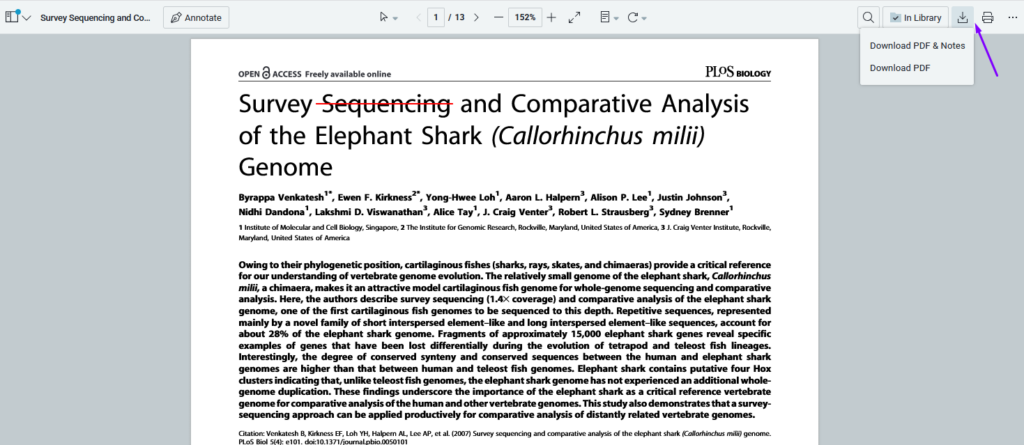The image size is (1024, 445).
Task: Go to the previous page
Action: (418, 18)
